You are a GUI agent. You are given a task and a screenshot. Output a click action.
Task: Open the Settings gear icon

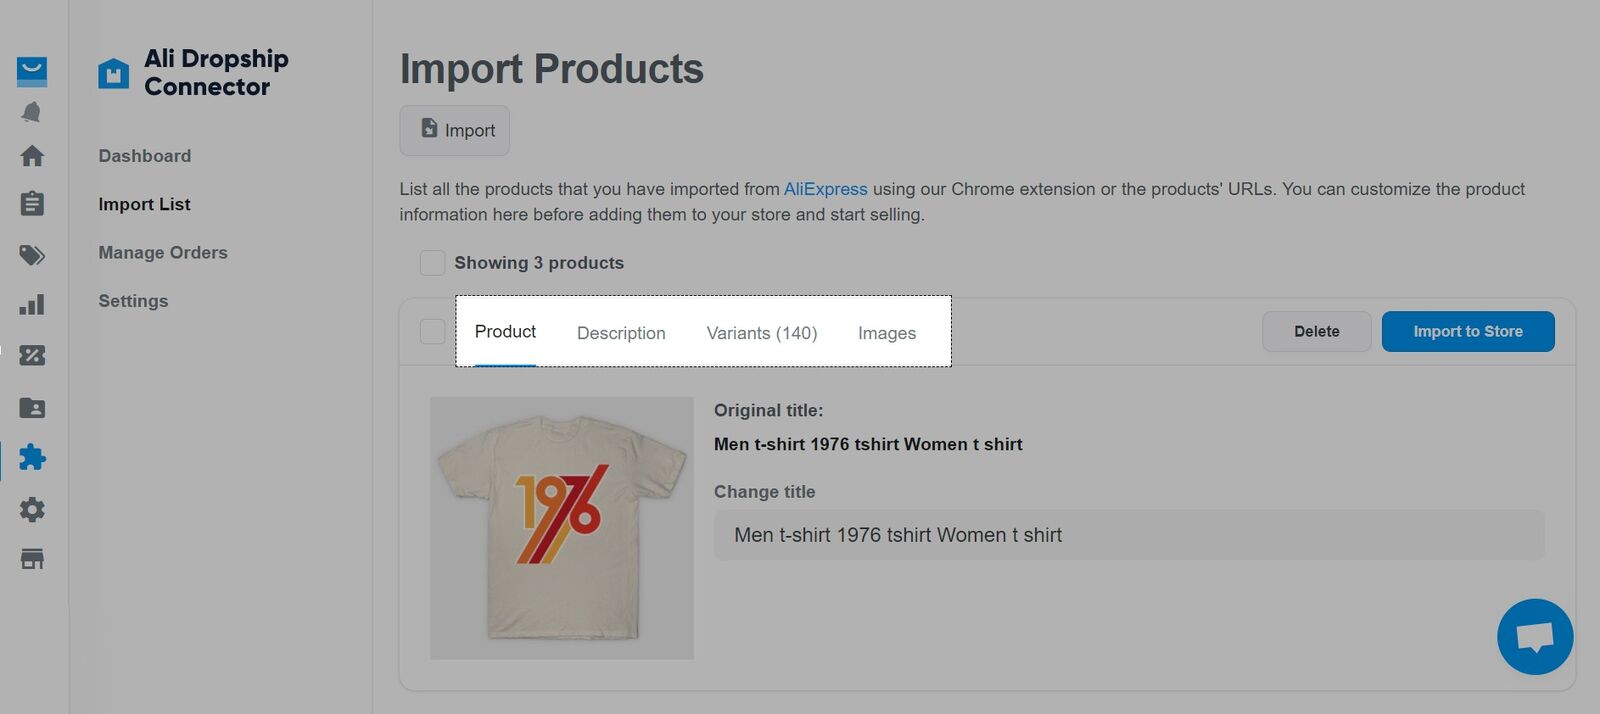tap(32, 510)
